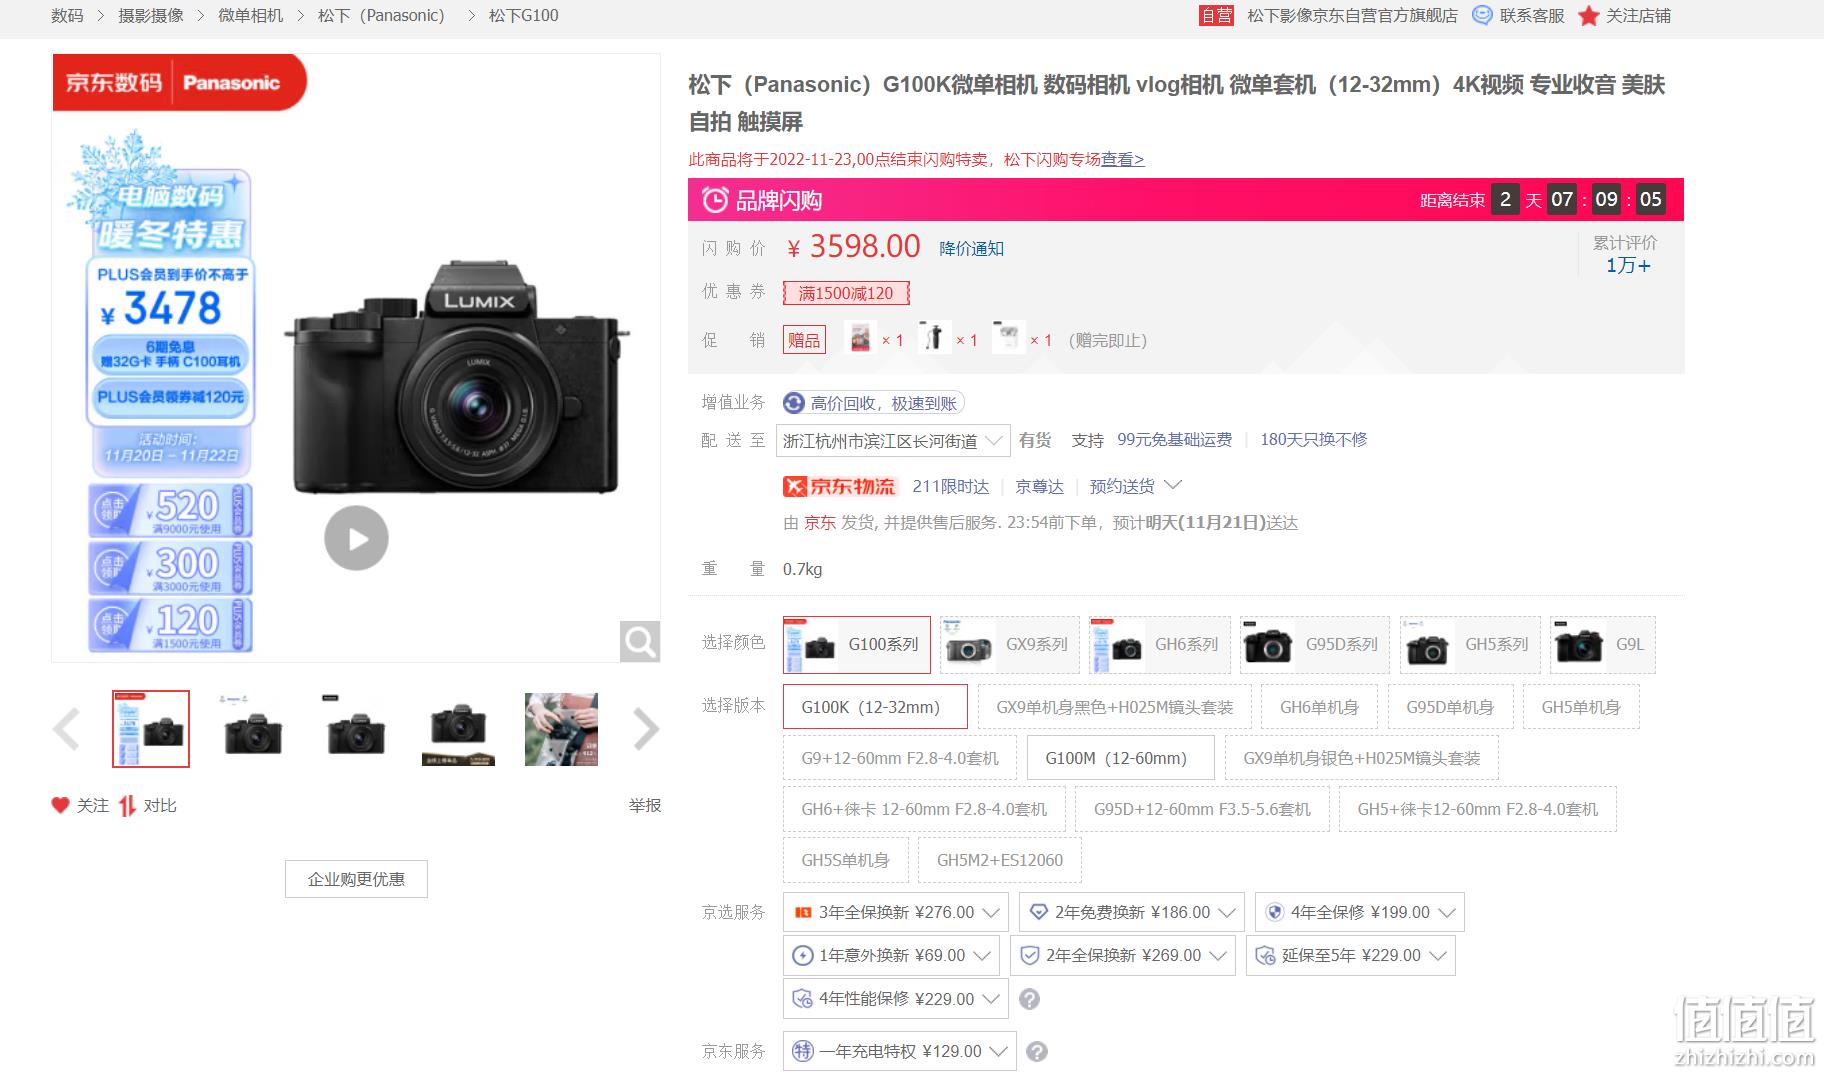Click 京尊达 delivery link
The width and height of the screenshot is (1824, 1075).
pyautogui.click(x=1039, y=486)
